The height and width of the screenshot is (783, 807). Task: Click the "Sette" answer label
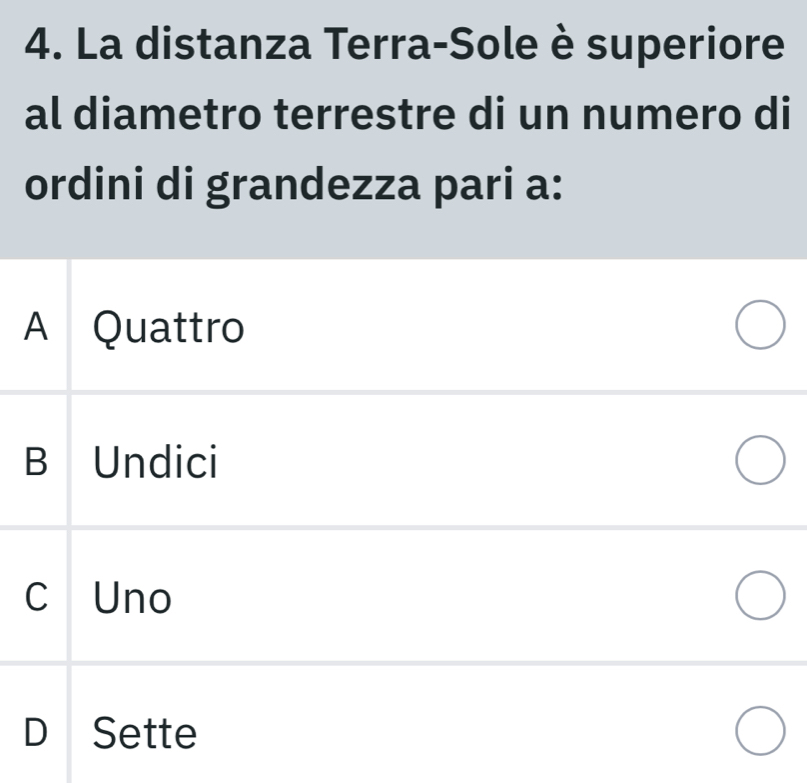coord(145,734)
